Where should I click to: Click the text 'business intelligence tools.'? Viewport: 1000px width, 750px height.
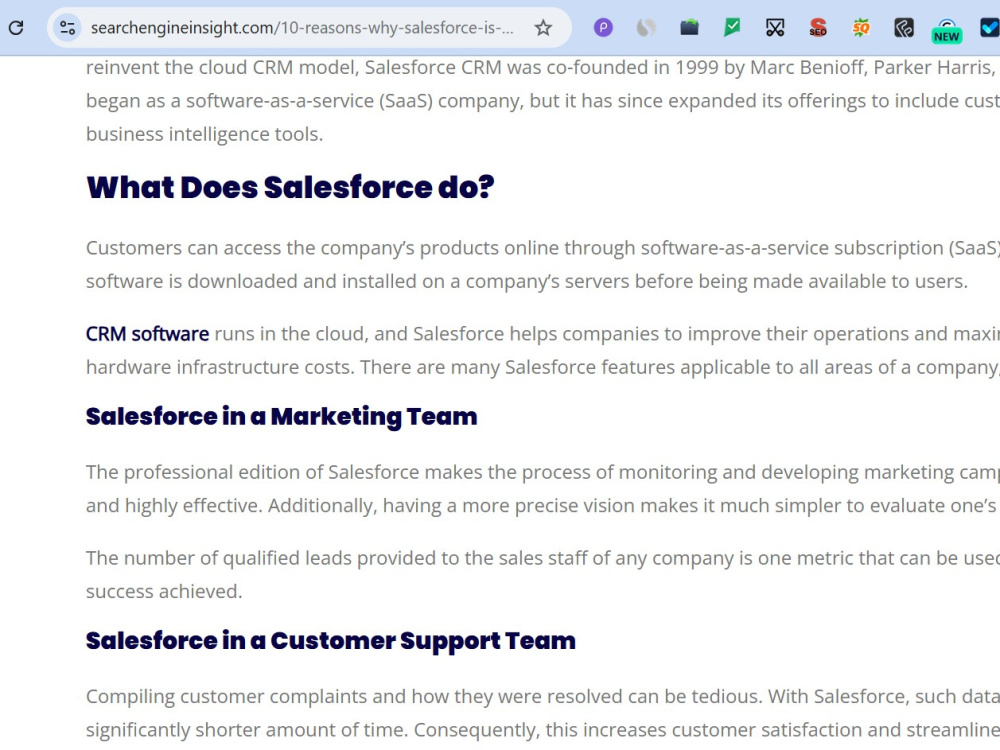coord(204,134)
